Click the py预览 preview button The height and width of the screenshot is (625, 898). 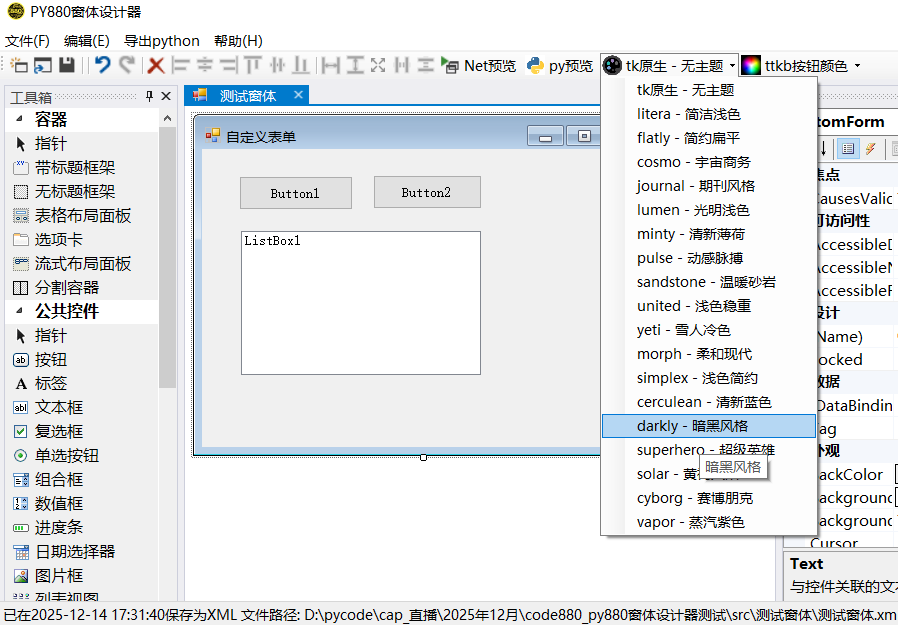[560, 64]
